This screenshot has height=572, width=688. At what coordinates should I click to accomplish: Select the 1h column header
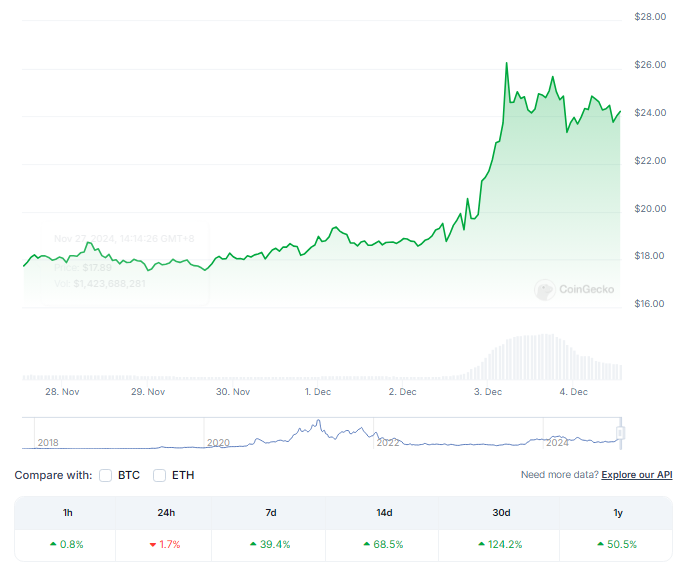pyautogui.click(x=68, y=513)
